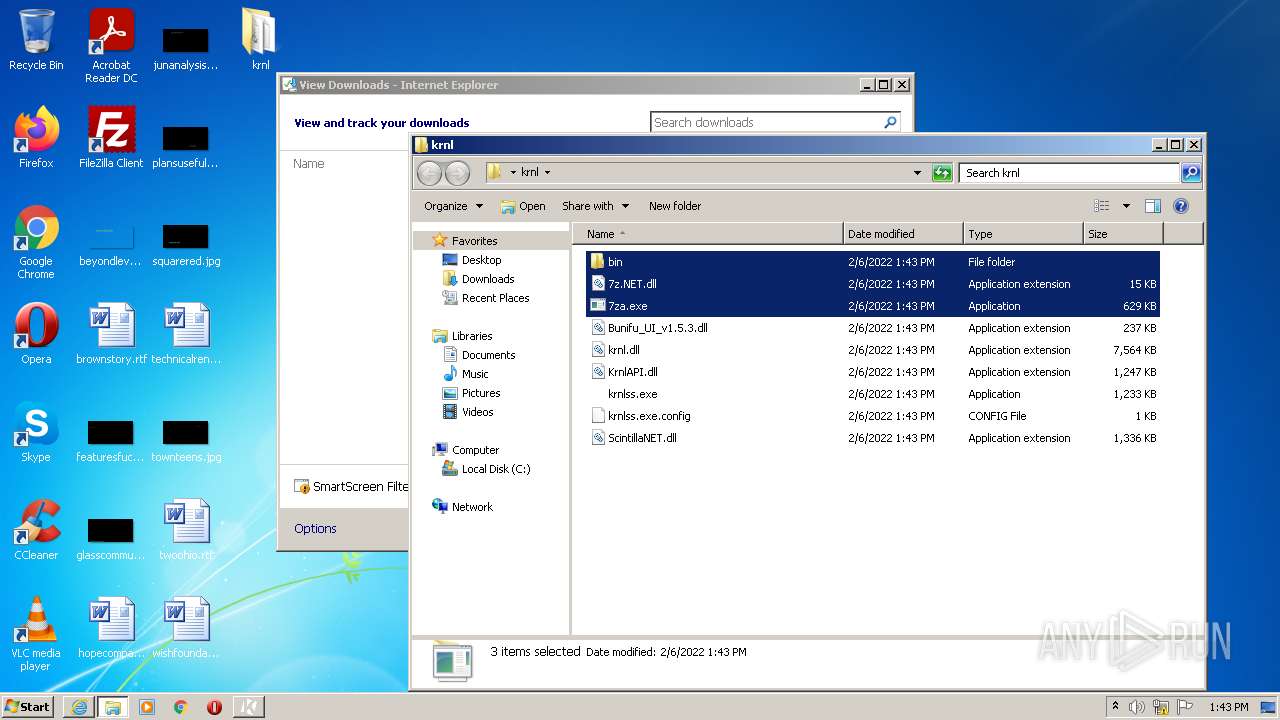
Task: Click Internet Explorer taskbar icon
Action: click(79, 707)
